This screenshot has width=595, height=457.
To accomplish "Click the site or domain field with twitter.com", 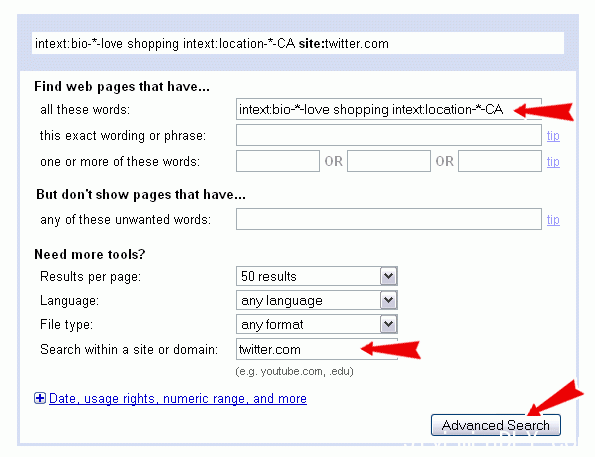I will coord(317,349).
